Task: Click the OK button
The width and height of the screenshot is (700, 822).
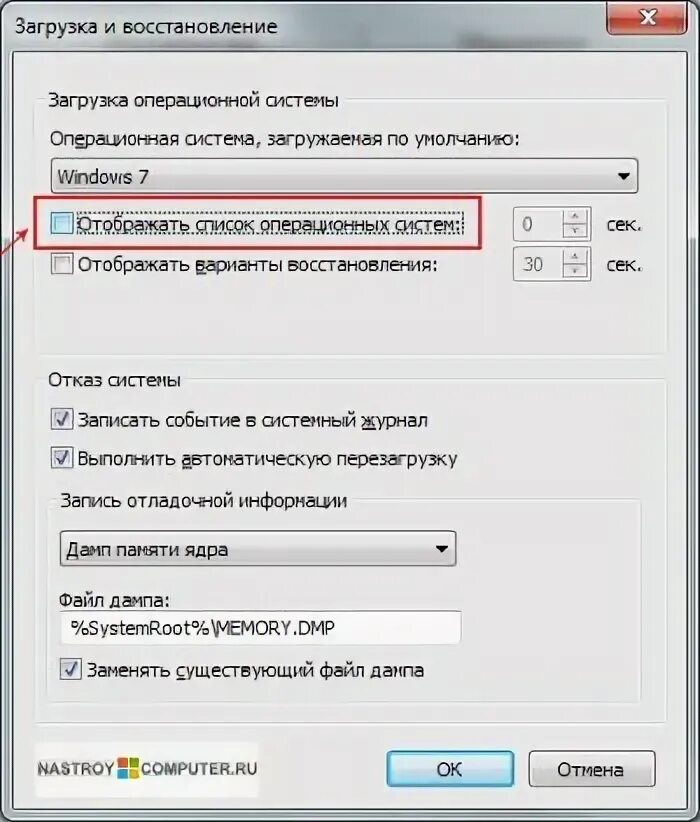Action: coord(450,769)
